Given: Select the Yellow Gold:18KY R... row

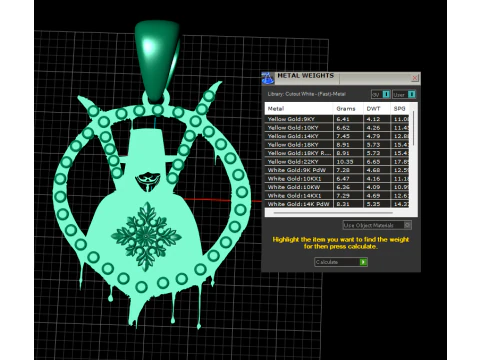Looking at the screenshot, I should pyautogui.click(x=337, y=153).
